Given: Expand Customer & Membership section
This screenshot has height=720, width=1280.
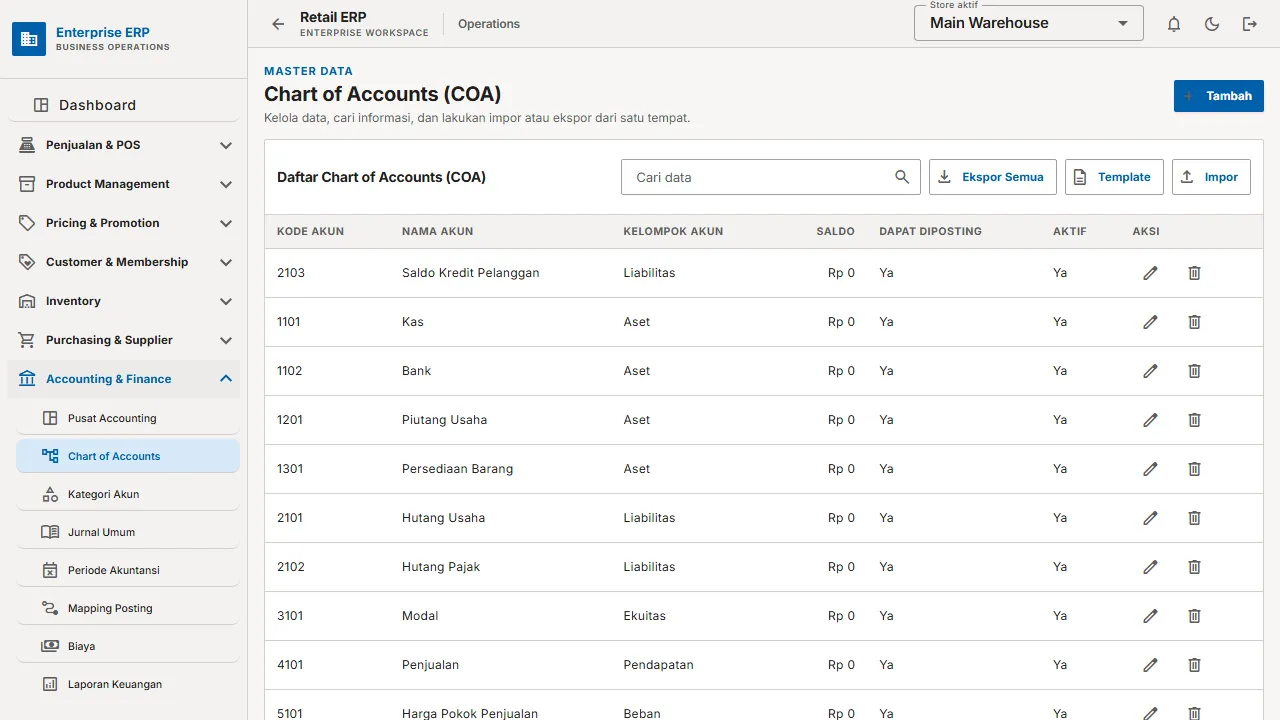Looking at the screenshot, I should coord(124,262).
